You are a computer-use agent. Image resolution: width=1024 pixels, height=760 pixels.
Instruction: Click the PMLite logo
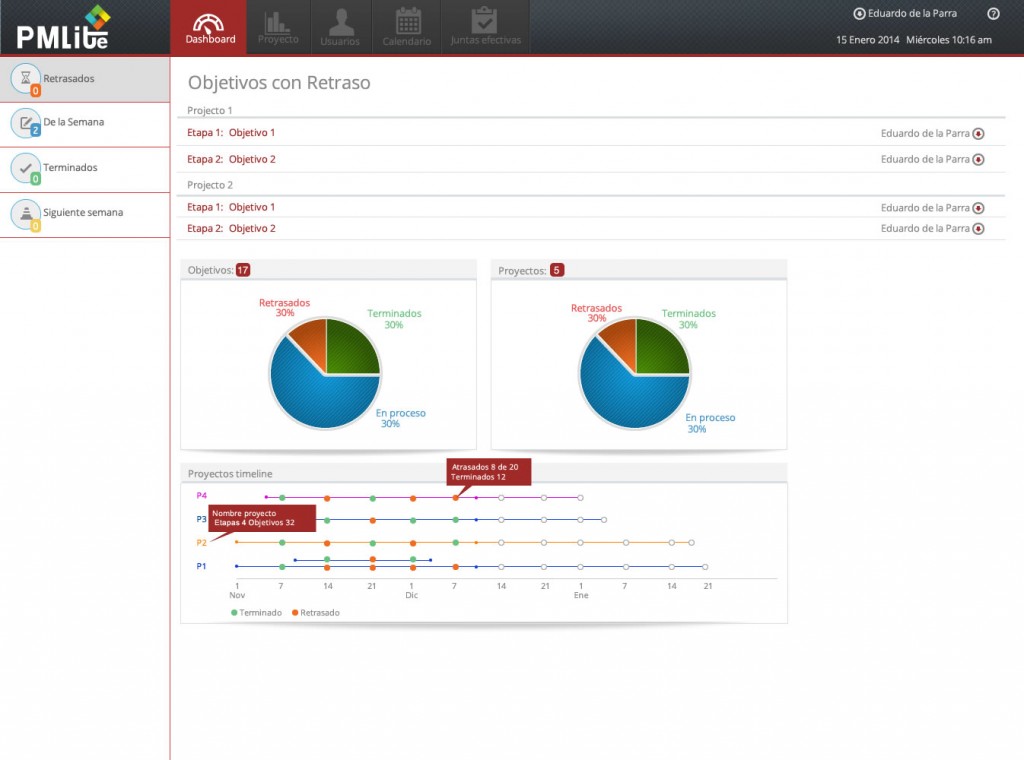(x=63, y=28)
